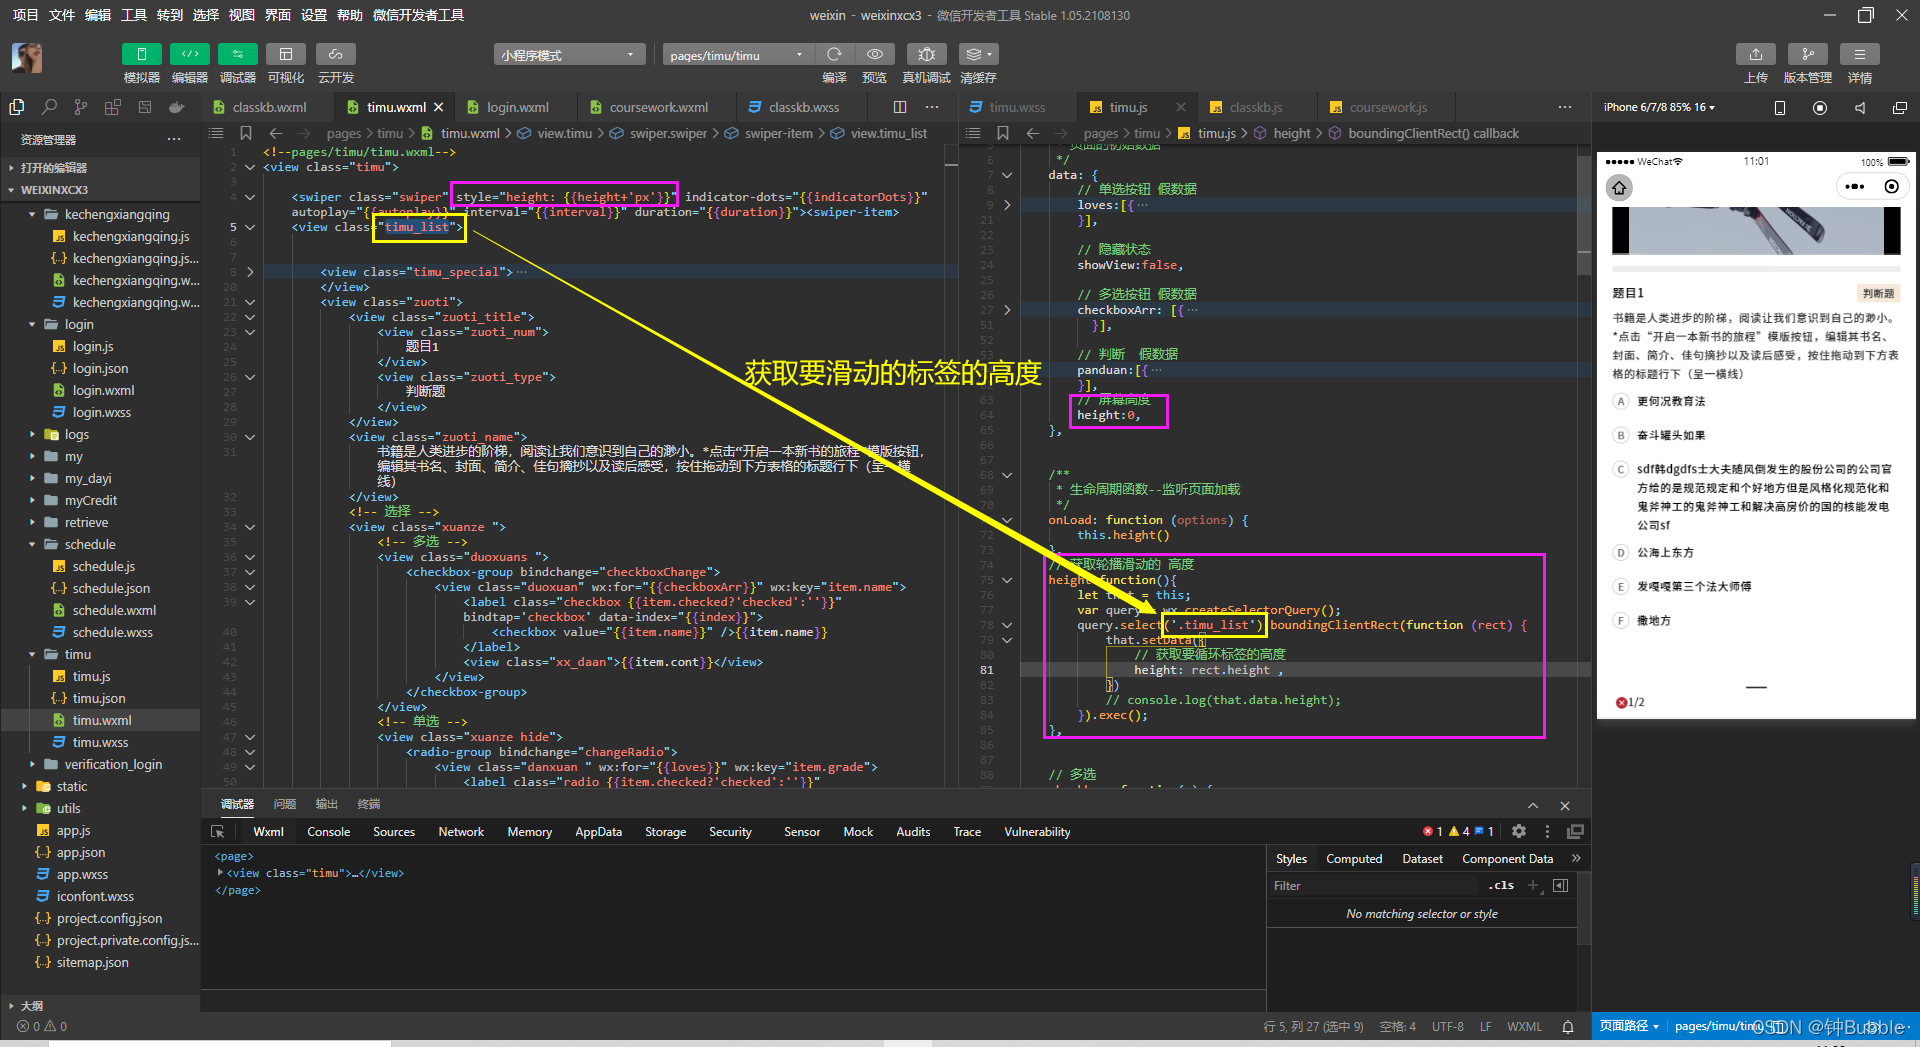Switch to the timu.wxss tab in right editor

(x=1017, y=107)
